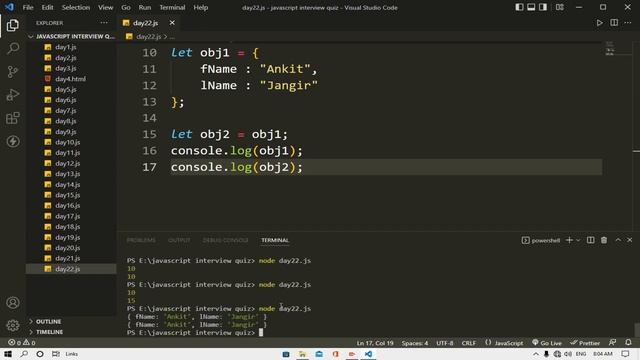Image resolution: width=640 pixels, height=360 pixels.
Task: Open the Thunder Client lightning icon
Action: pyautogui.click(x=13, y=142)
